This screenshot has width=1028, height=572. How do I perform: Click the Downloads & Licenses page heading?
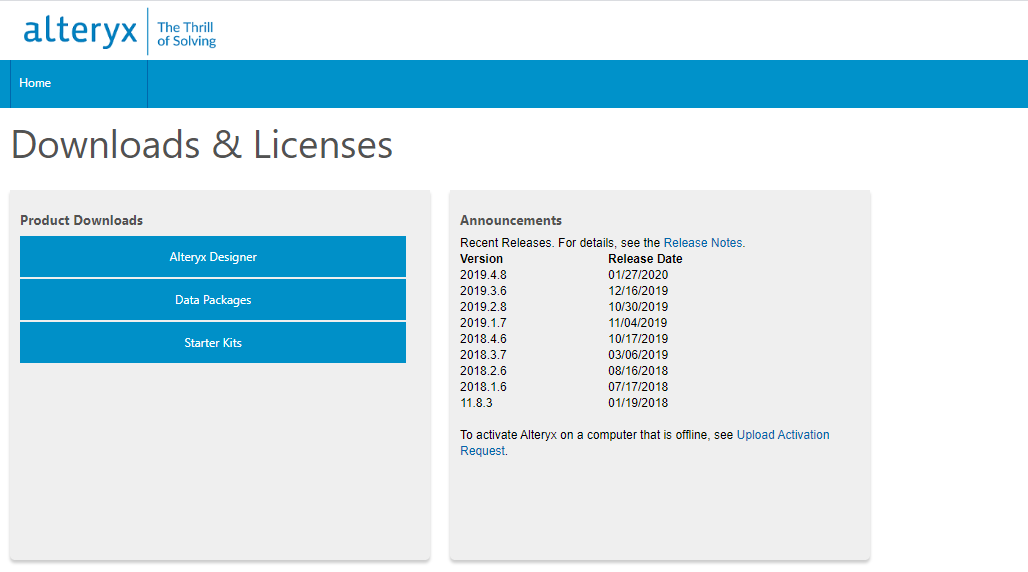coord(202,146)
